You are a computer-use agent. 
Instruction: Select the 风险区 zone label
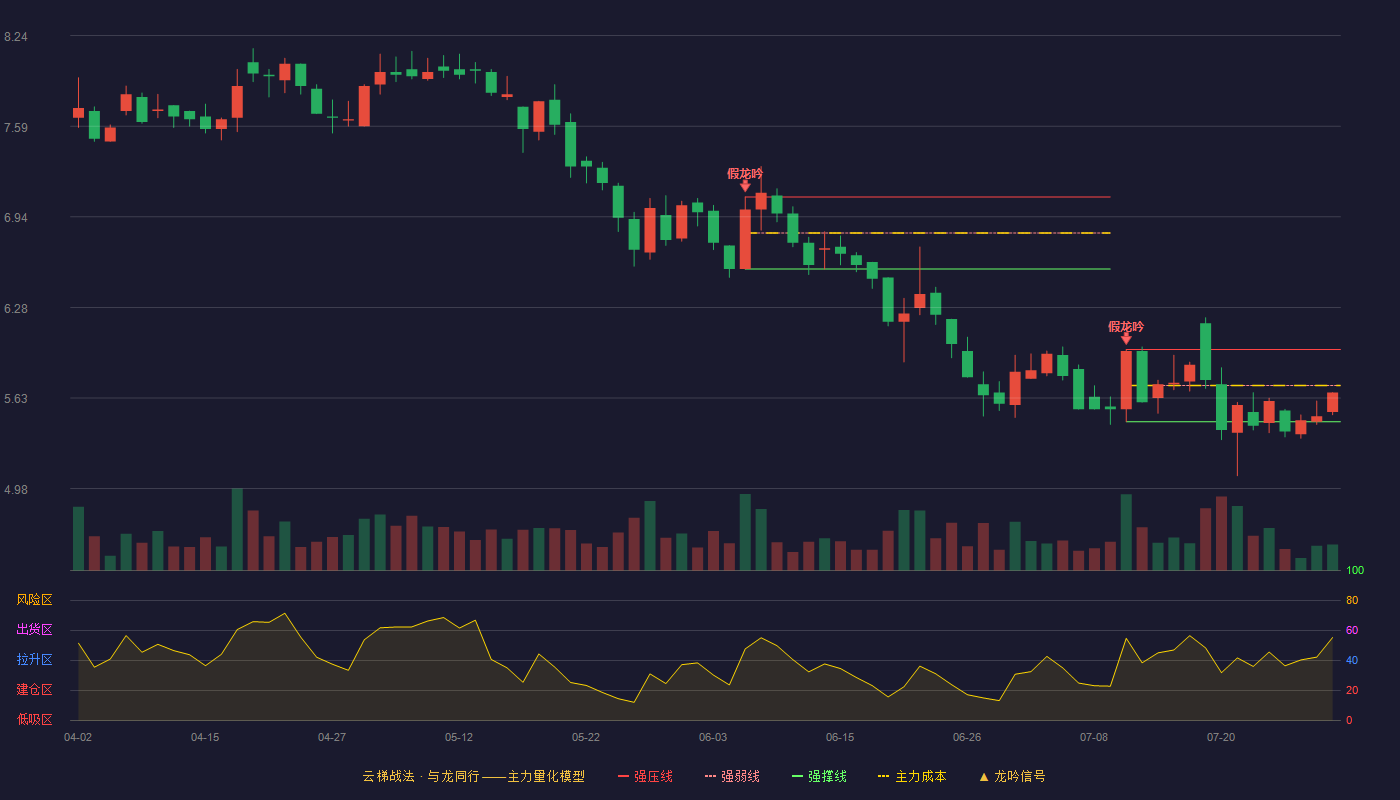point(34,600)
